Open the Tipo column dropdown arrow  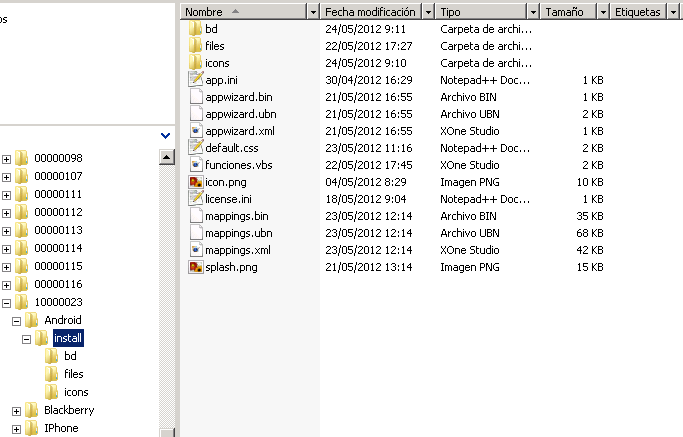(x=533, y=12)
